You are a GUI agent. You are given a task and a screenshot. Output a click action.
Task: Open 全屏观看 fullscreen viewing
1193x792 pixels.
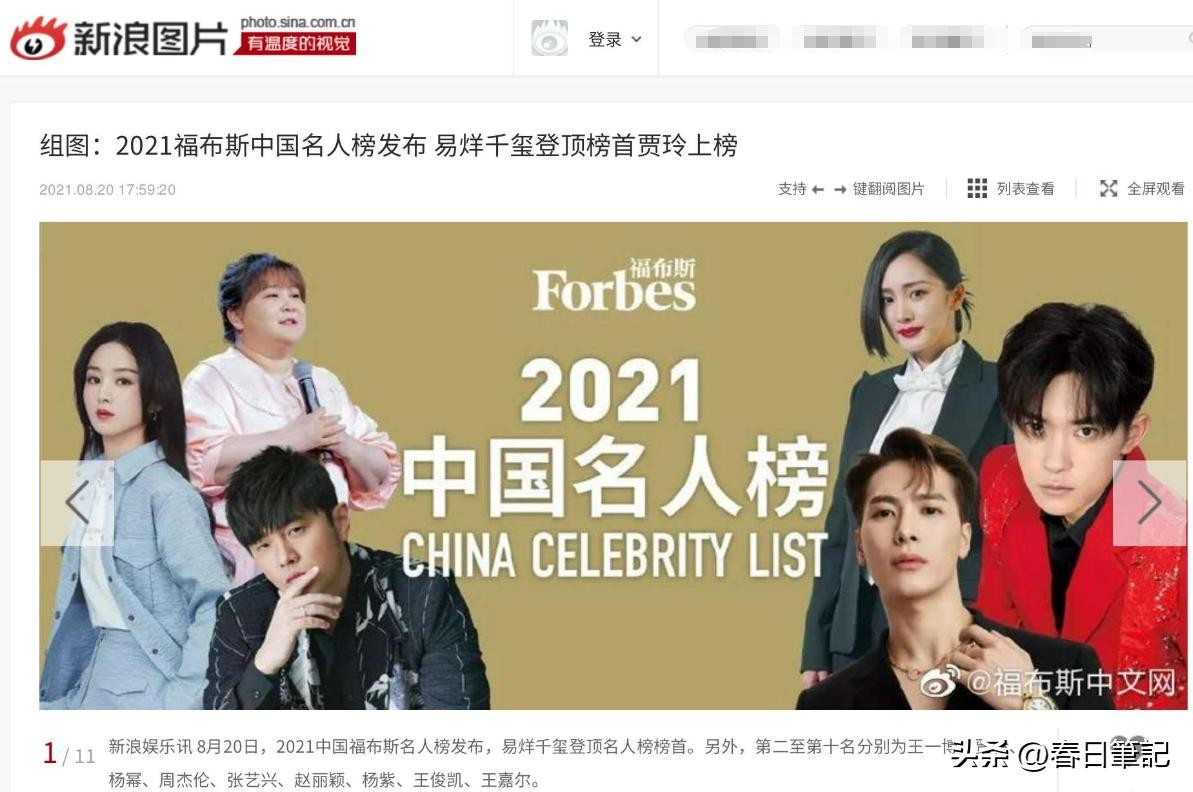click(x=1155, y=189)
